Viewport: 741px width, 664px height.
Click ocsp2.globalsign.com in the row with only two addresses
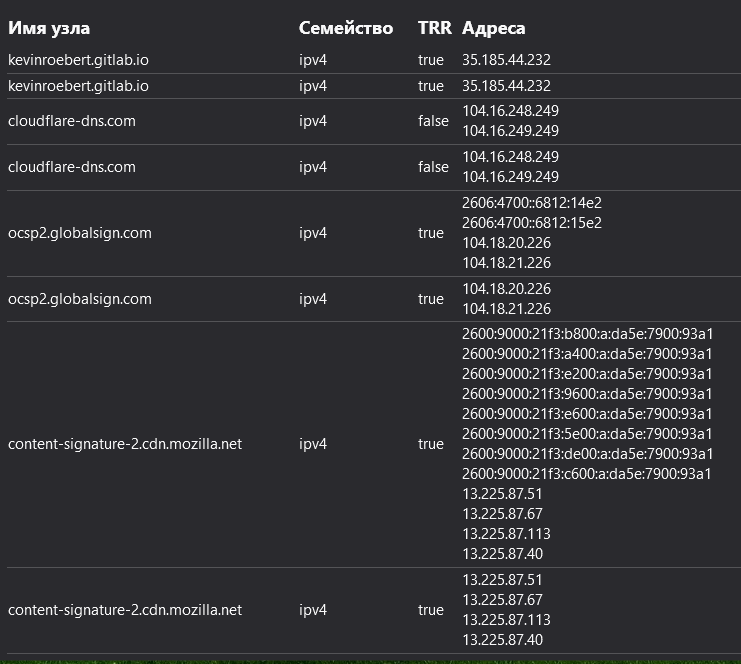(x=80, y=299)
